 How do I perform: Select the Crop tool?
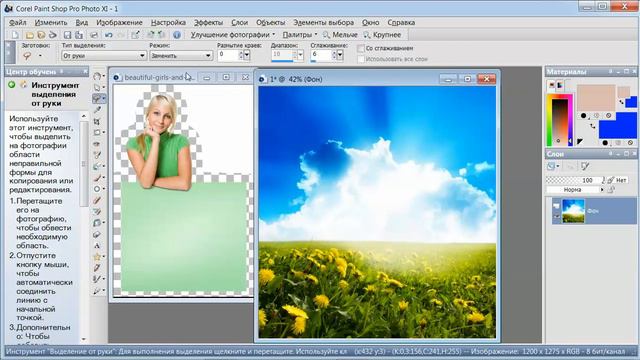point(97,121)
